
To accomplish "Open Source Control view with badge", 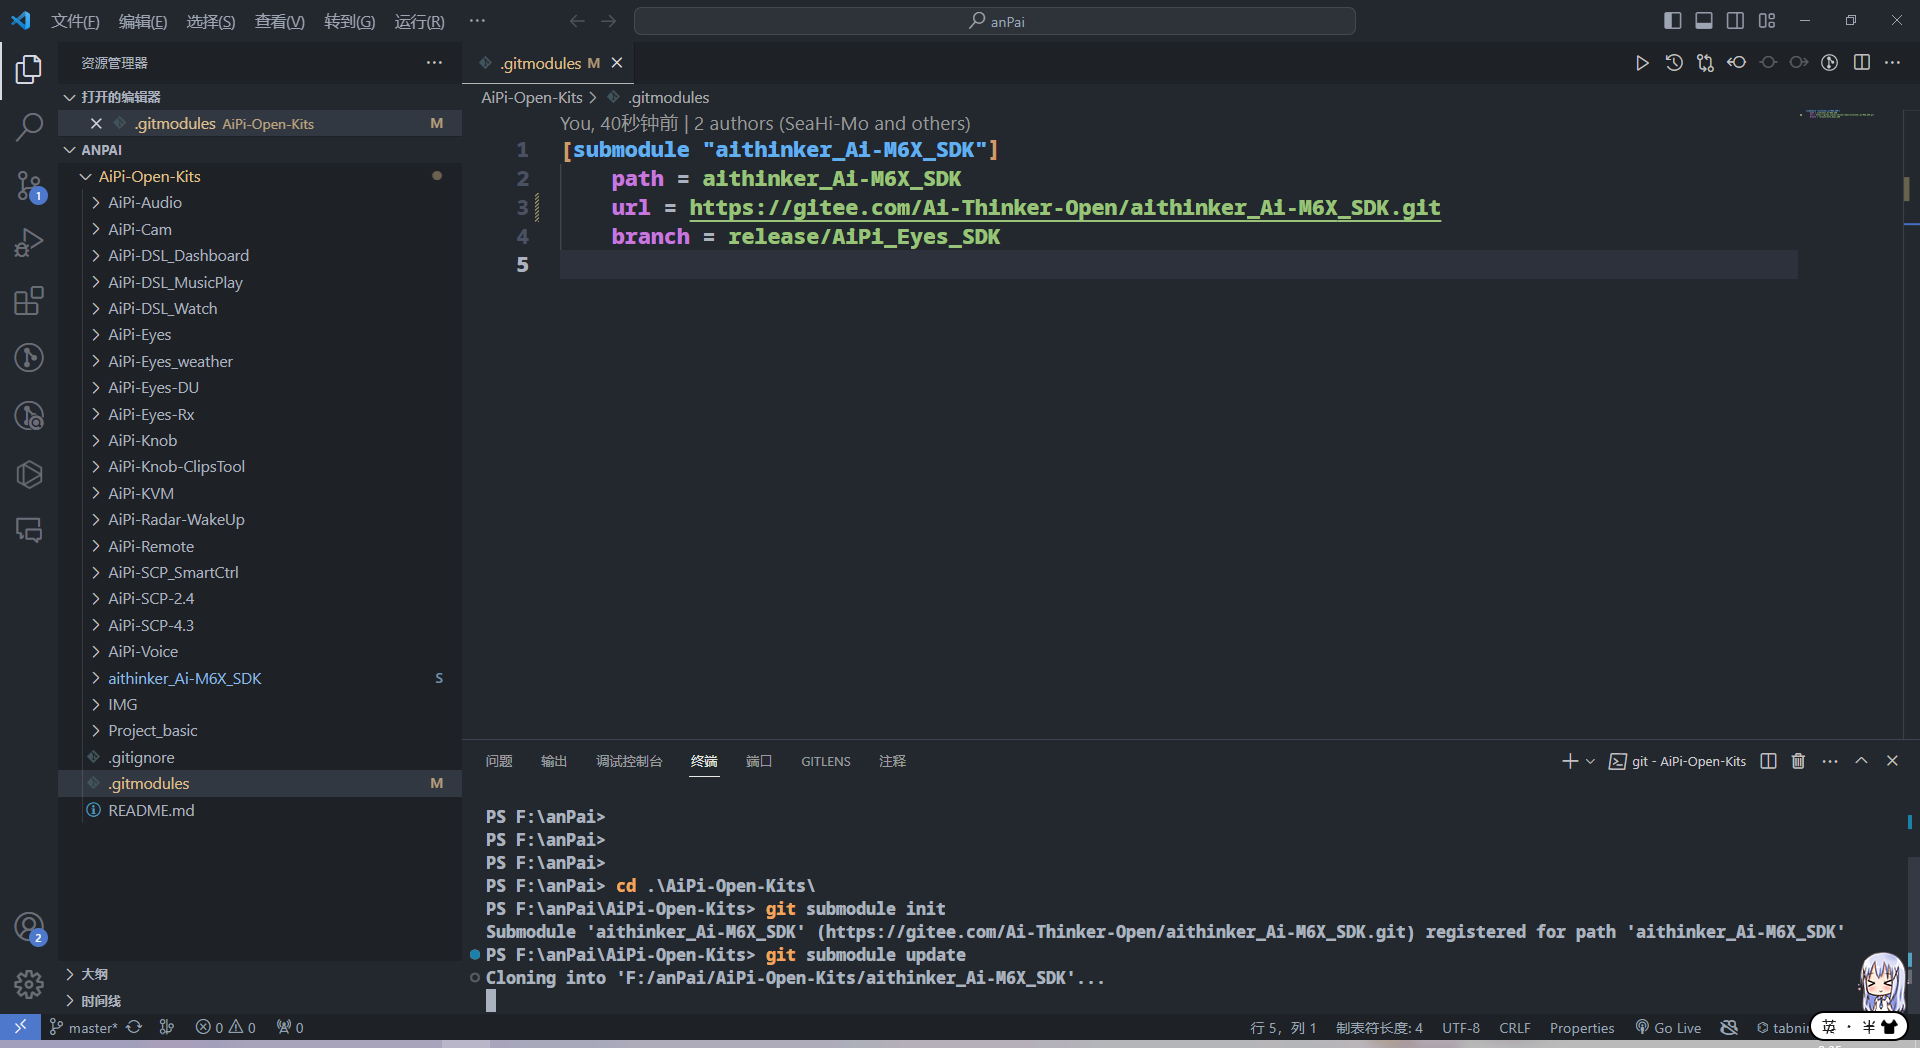I will tap(29, 186).
